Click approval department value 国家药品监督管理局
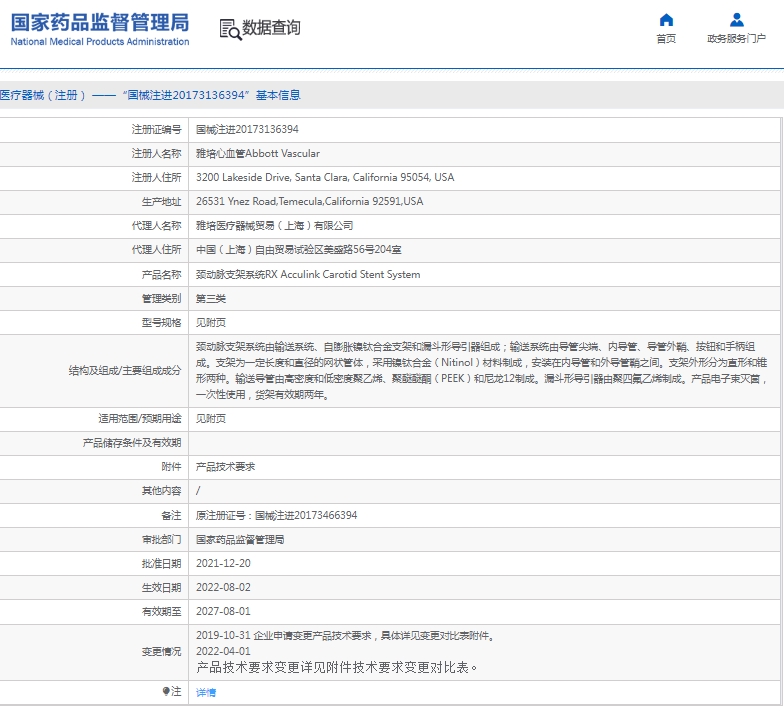The image size is (784, 712). pos(240,540)
